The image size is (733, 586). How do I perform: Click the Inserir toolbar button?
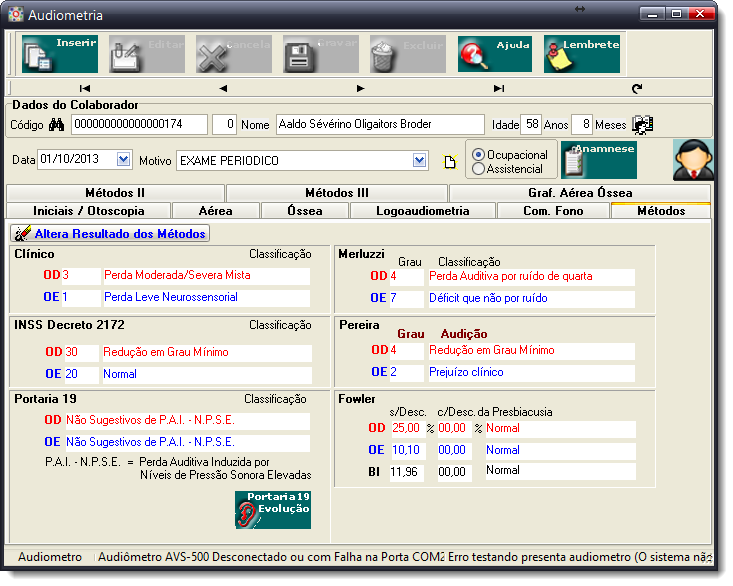point(60,54)
